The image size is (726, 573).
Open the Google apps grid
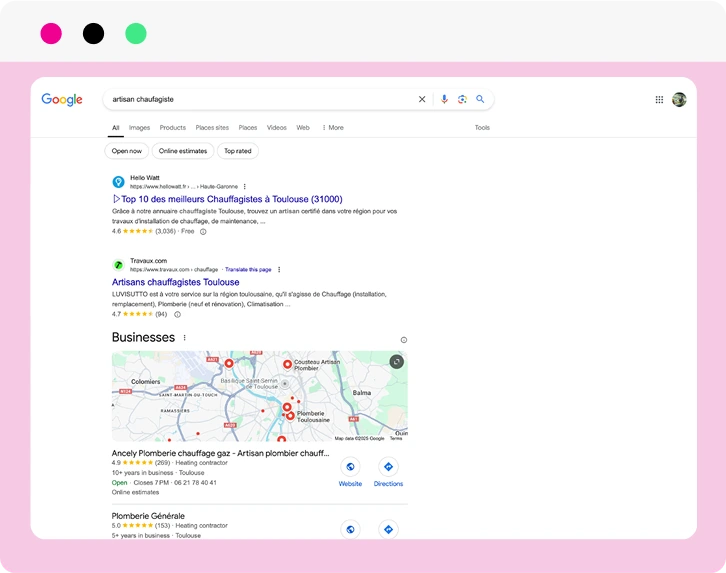click(659, 100)
